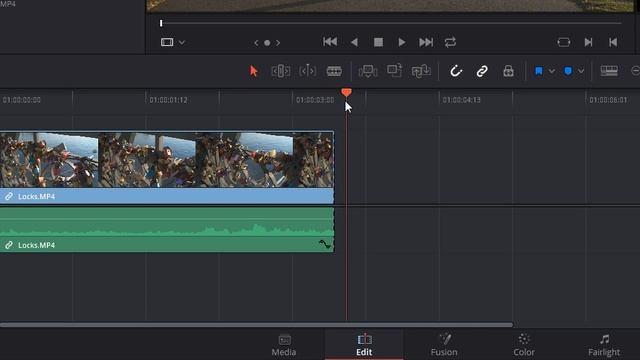The width and height of the screenshot is (640, 360).
Task: Go to next keyframe arrow
Action: tap(278, 43)
